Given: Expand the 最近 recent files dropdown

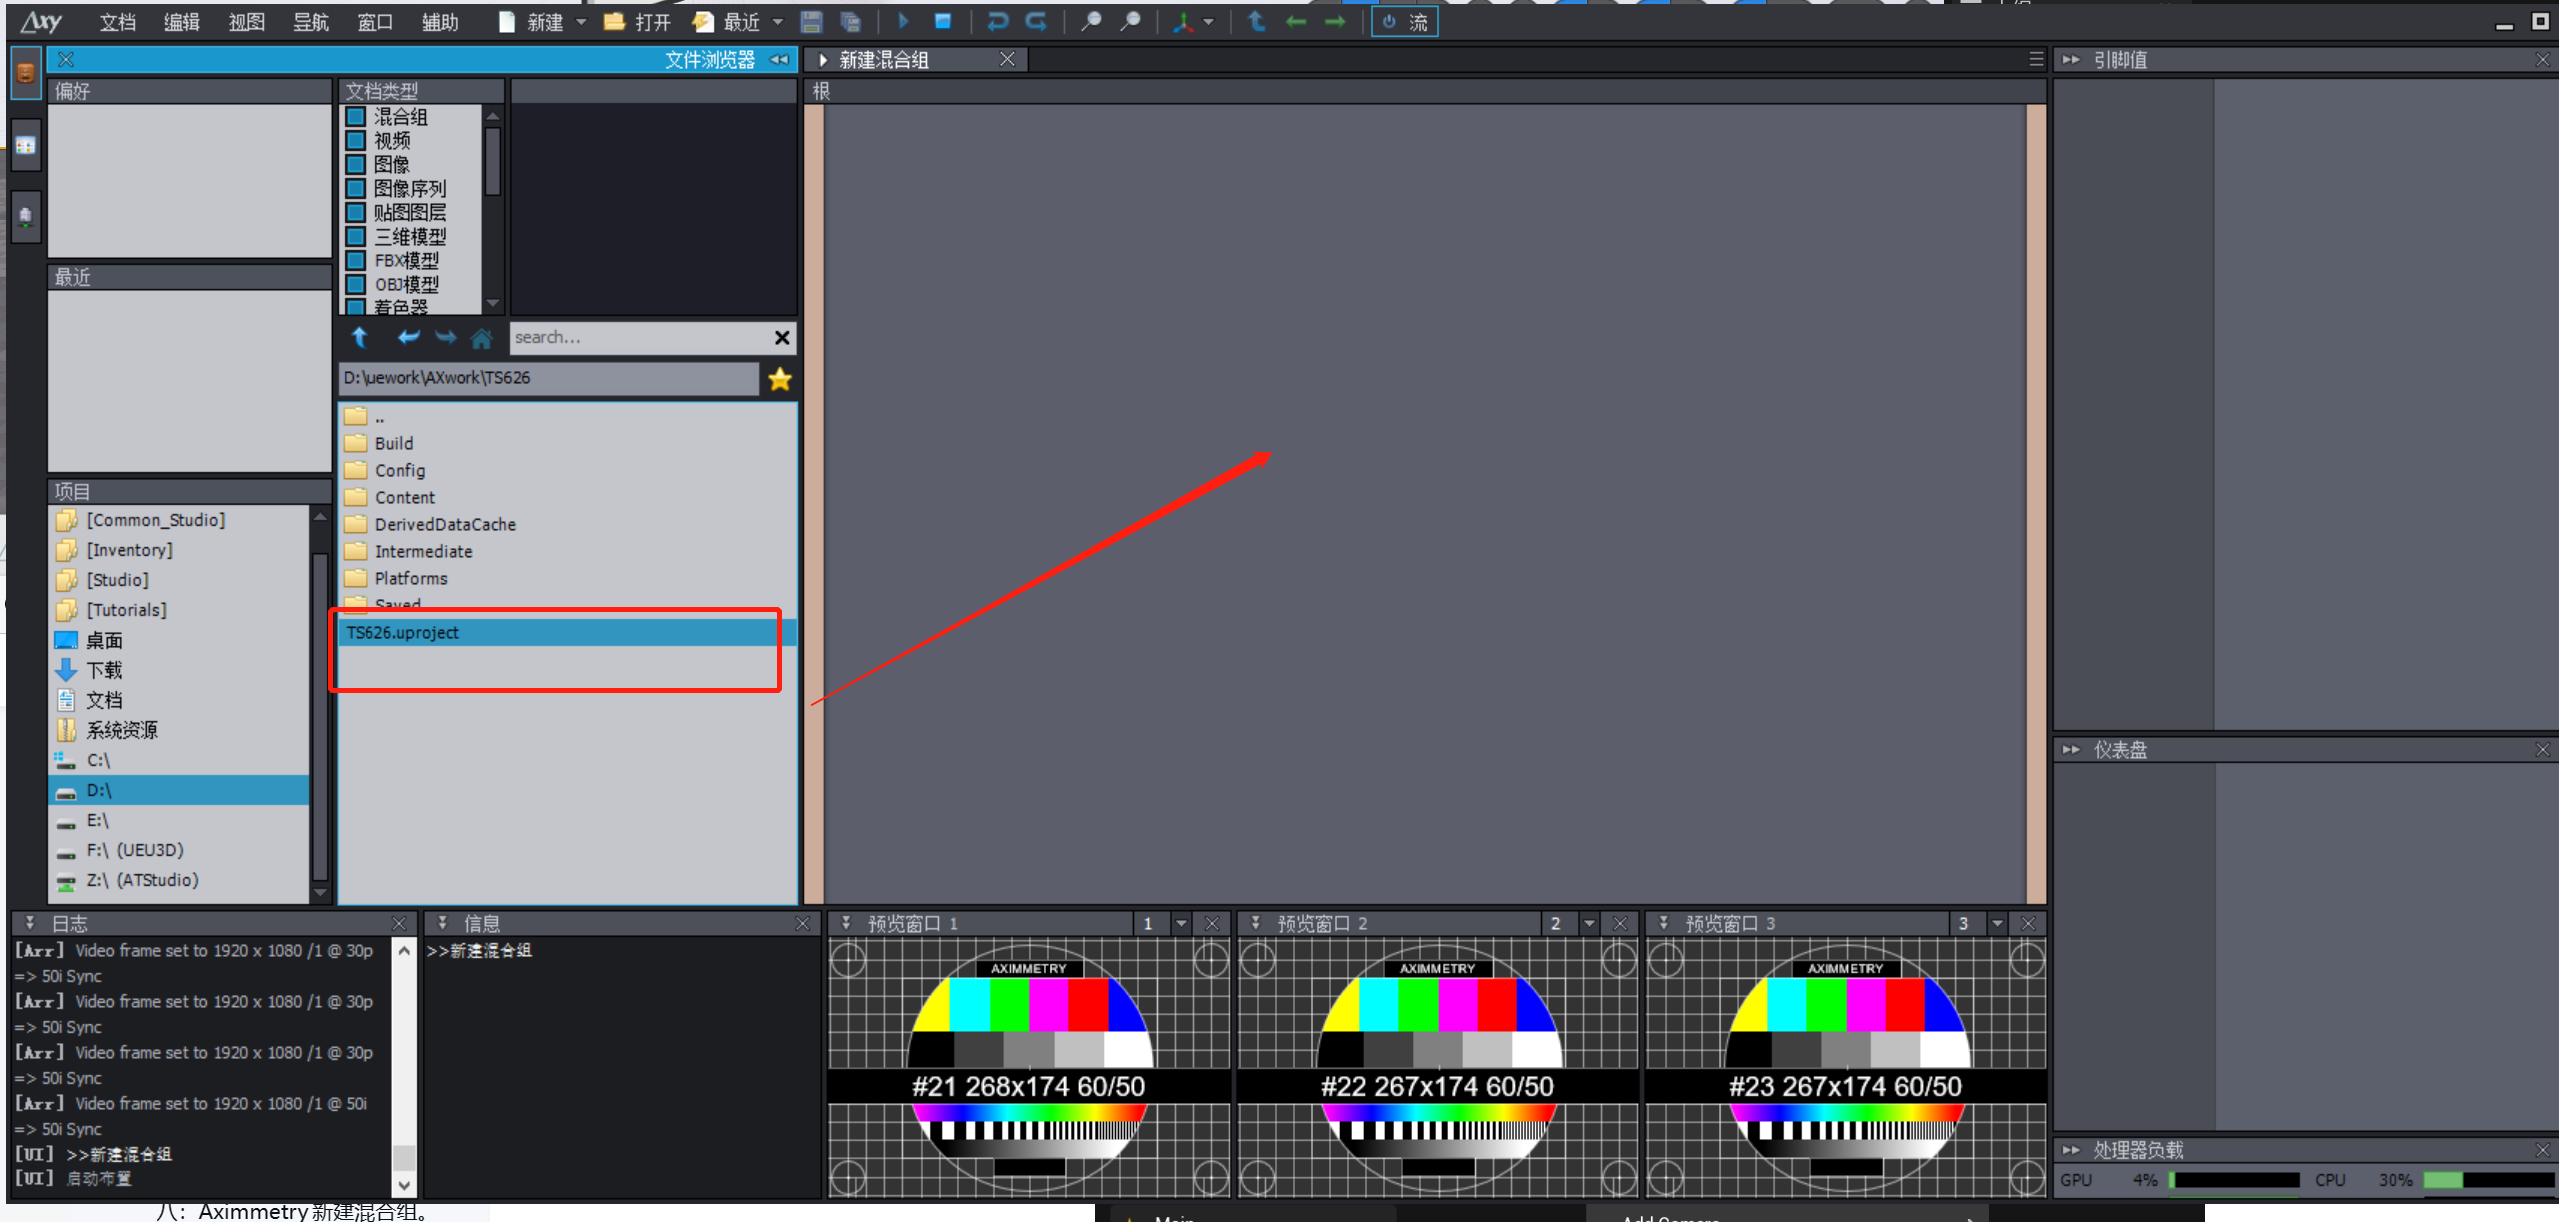Looking at the screenshot, I should point(778,22).
